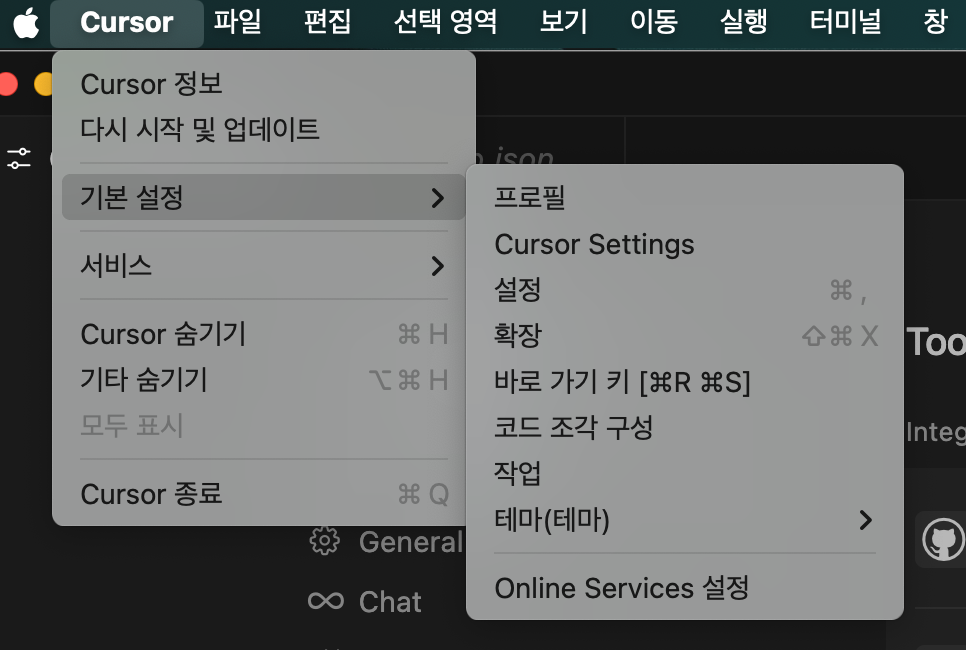Expand the 기본 설정 submenu
The image size is (966, 650).
pyautogui.click(x=264, y=197)
